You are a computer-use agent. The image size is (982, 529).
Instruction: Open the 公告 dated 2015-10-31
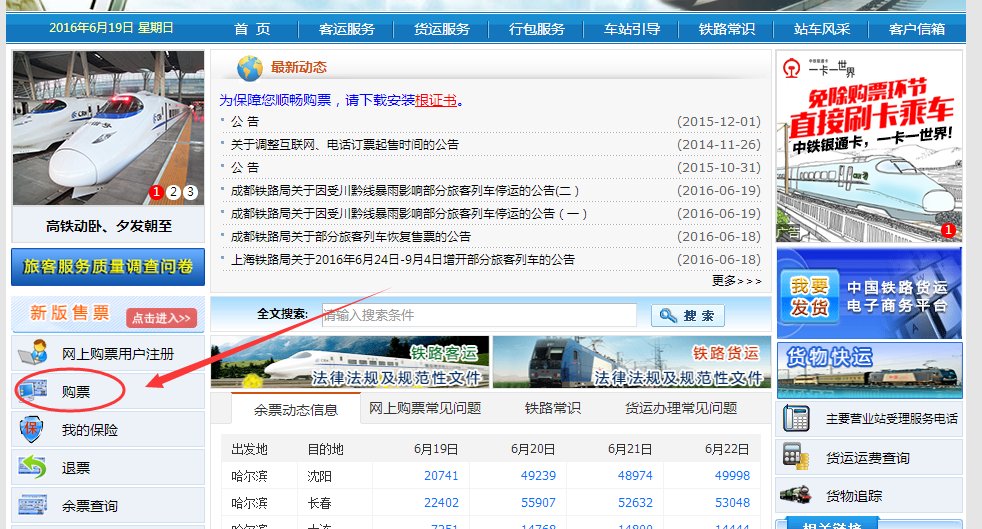pyautogui.click(x=245, y=168)
